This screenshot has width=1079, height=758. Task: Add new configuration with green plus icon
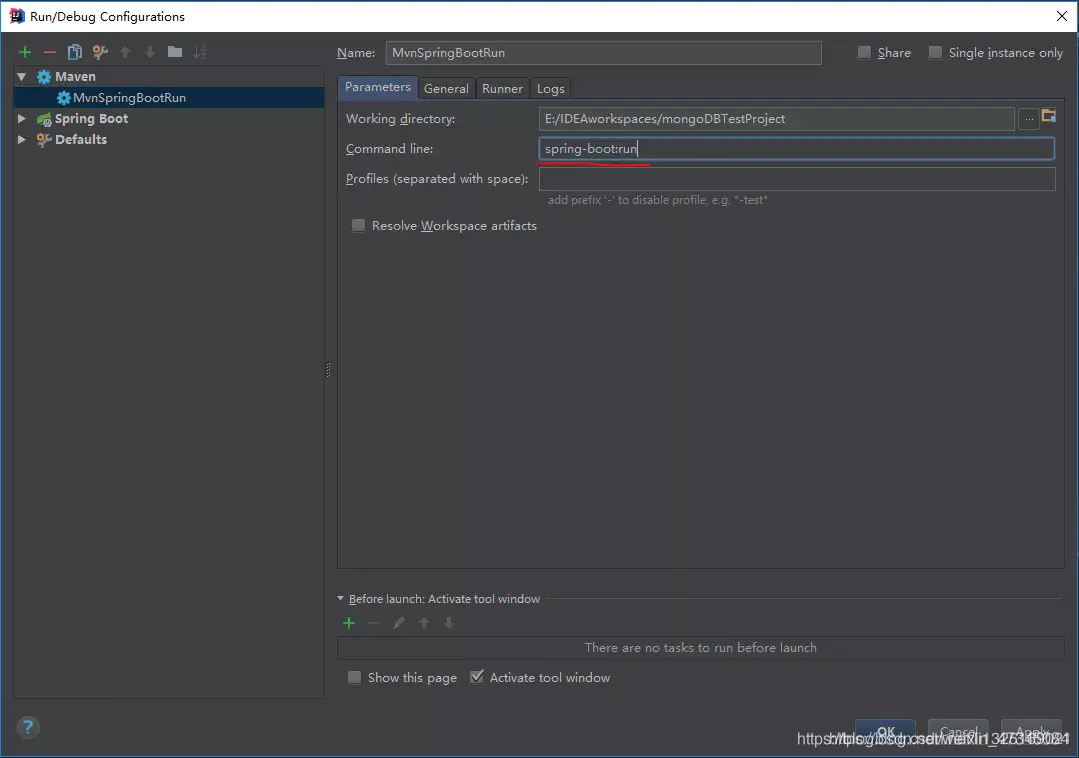pyautogui.click(x=25, y=52)
